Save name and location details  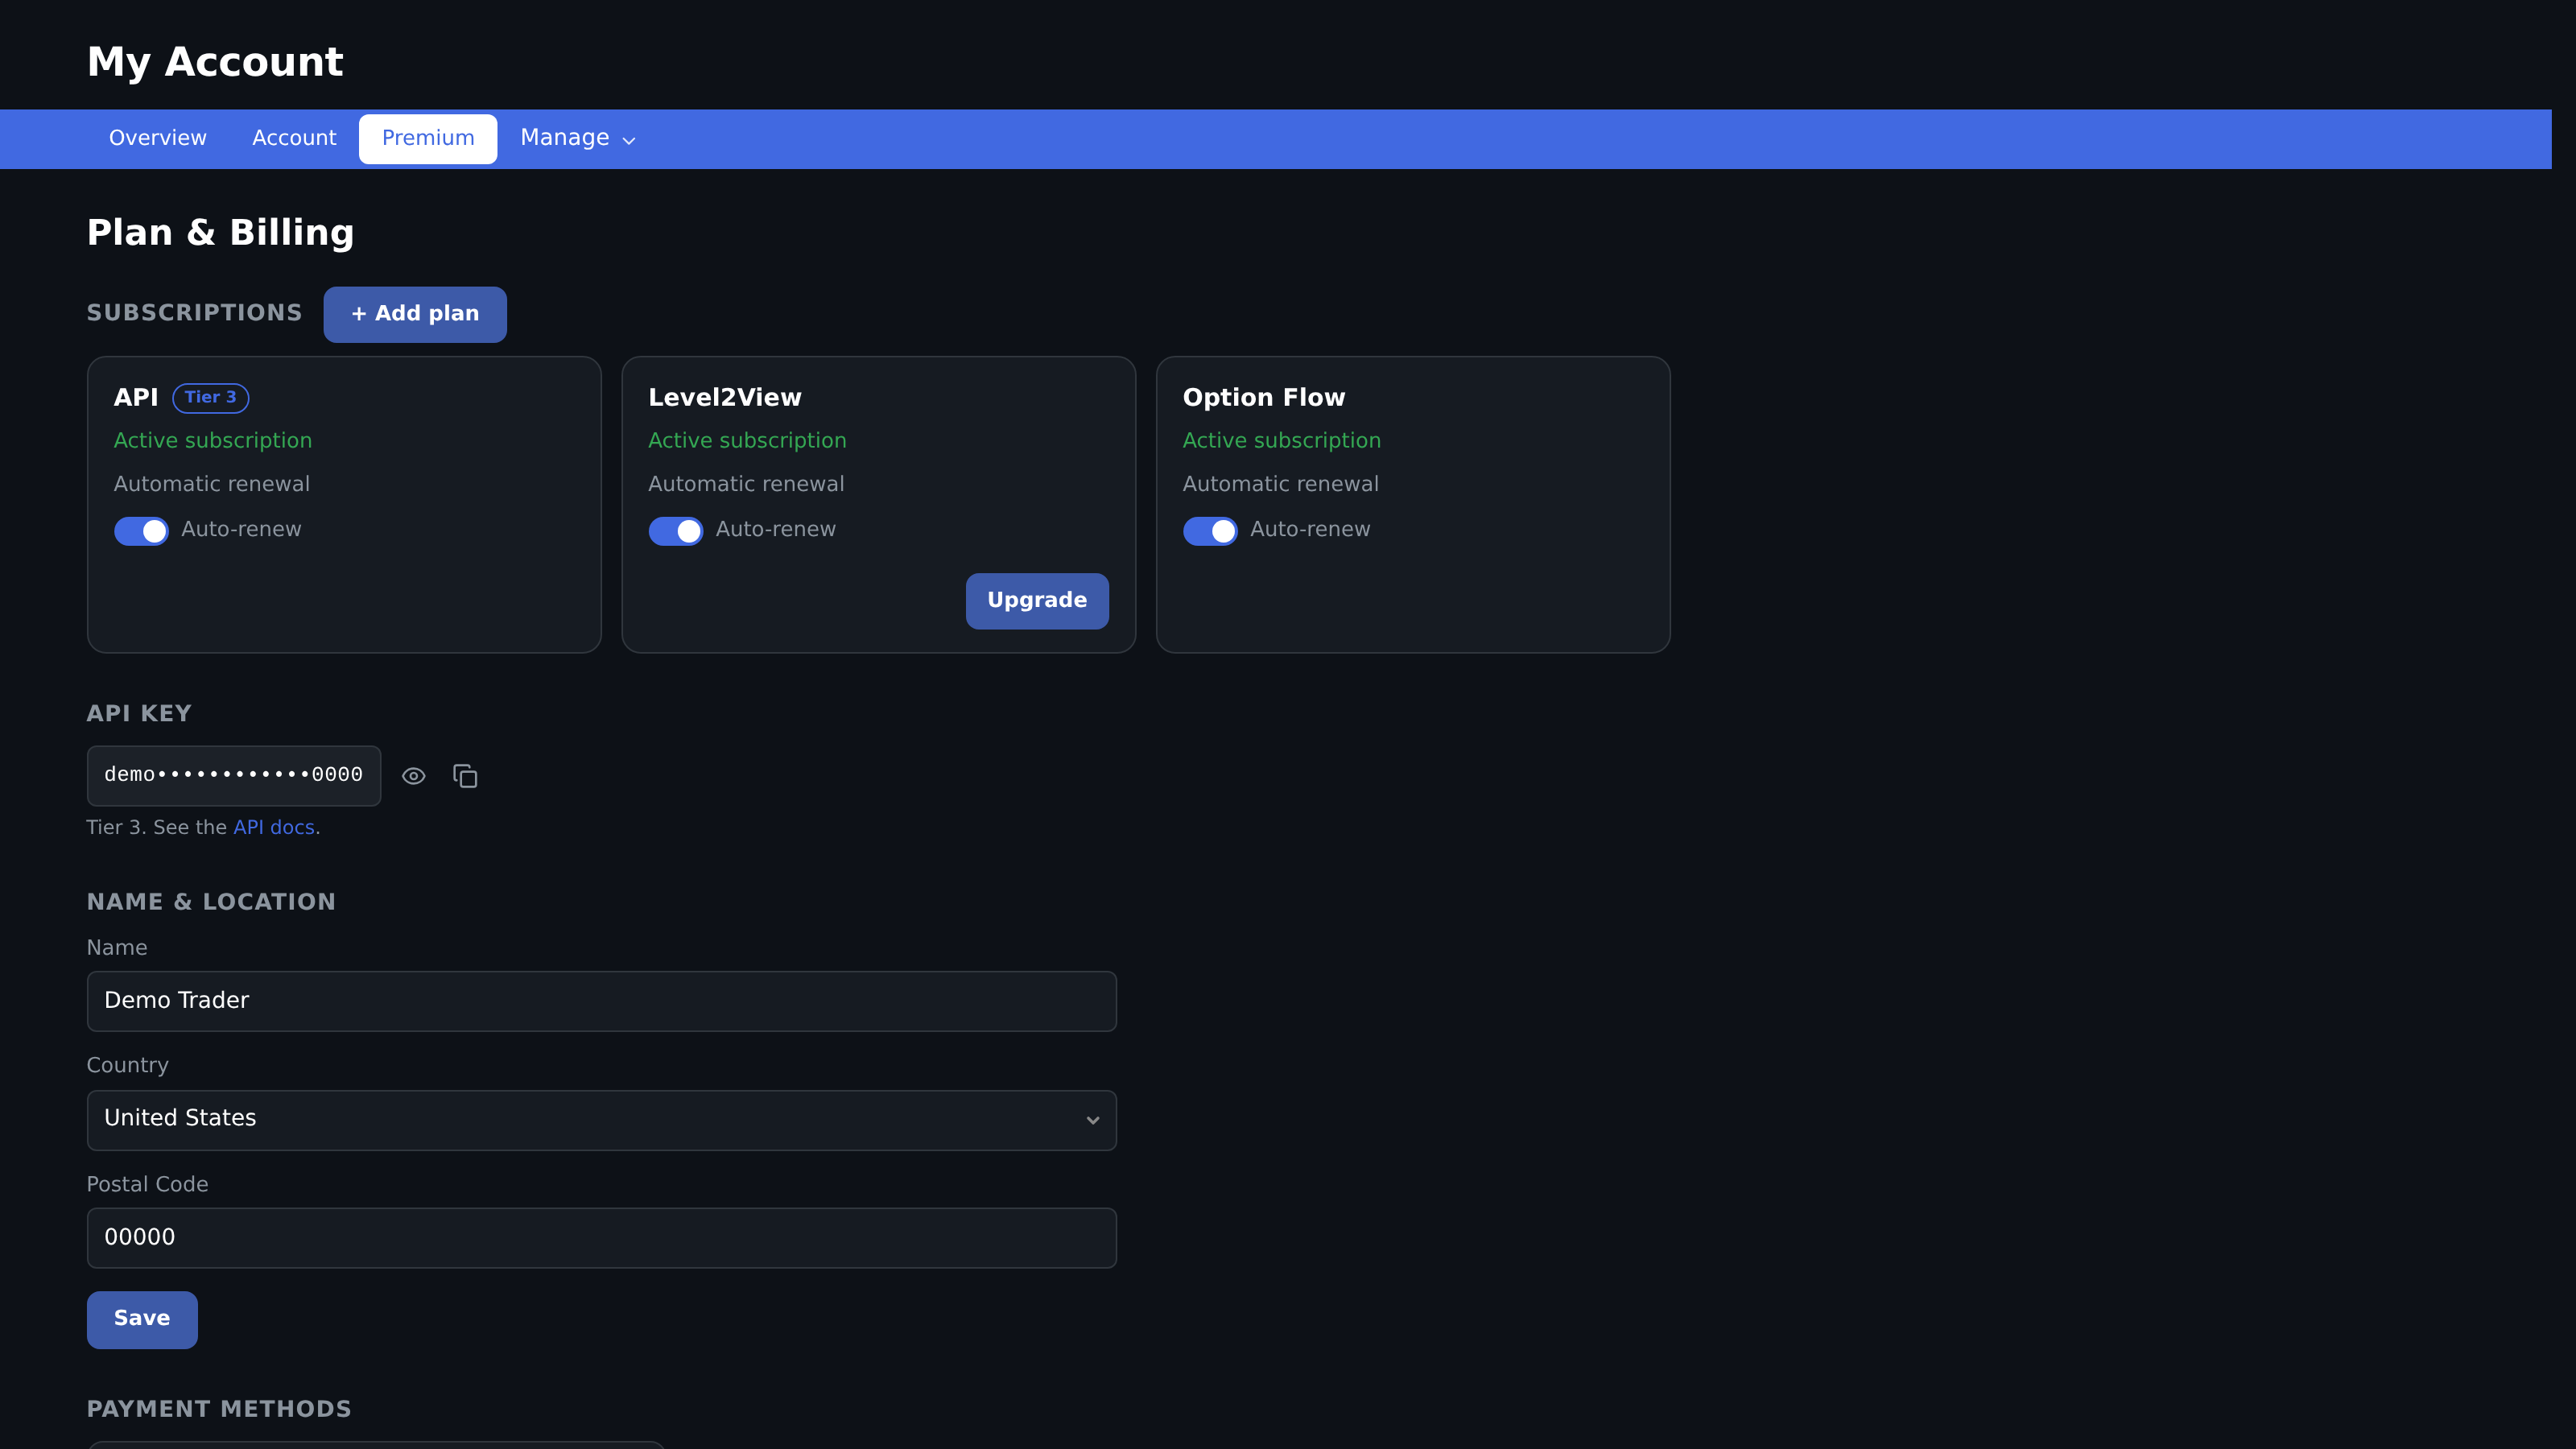142,1319
